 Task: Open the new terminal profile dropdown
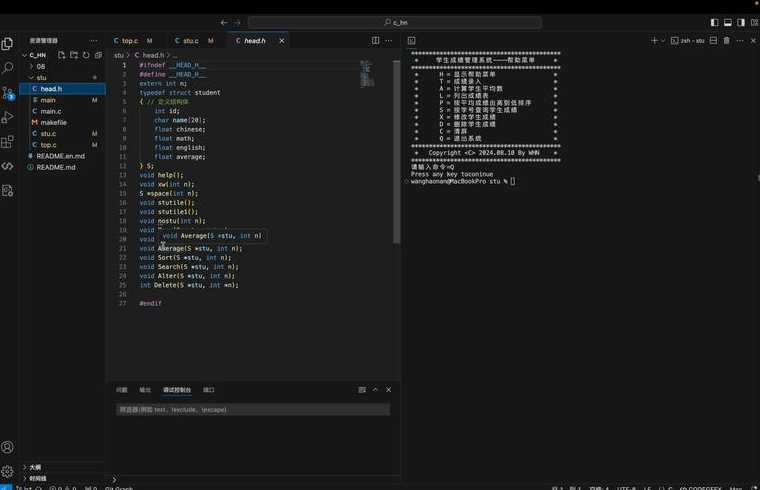pyautogui.click(x=663, y=41)
